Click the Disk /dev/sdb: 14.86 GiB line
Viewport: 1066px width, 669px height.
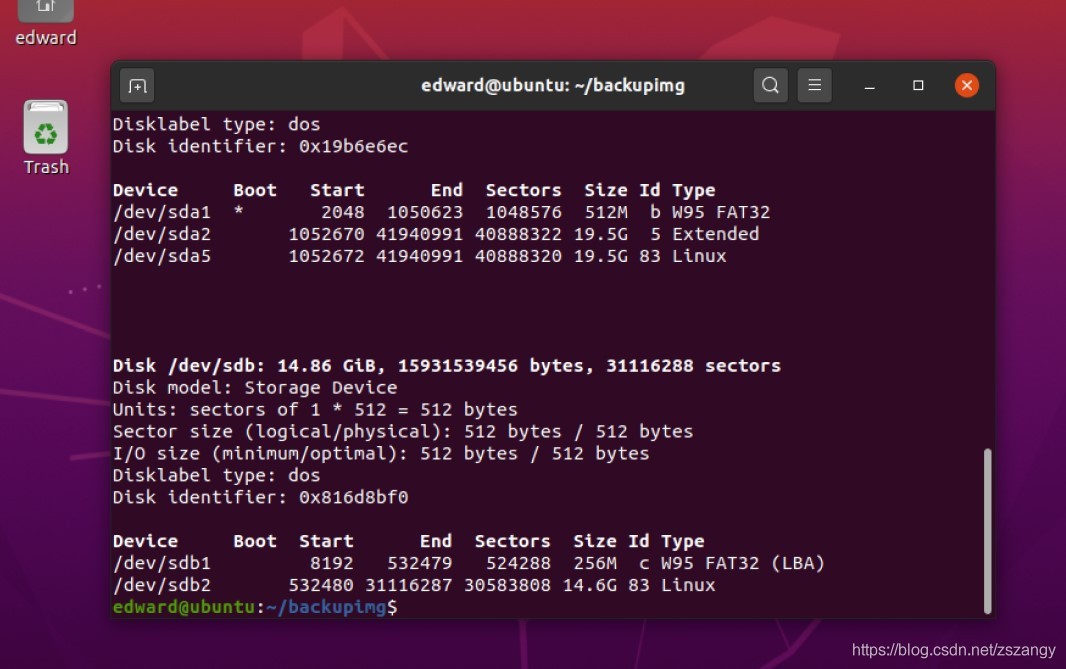click(447, 366)
